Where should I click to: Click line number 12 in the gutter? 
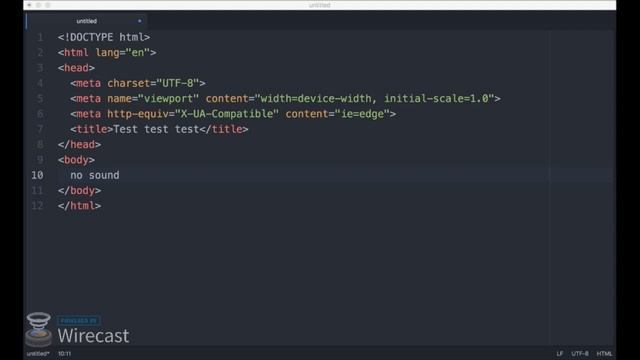tap(37, 206)
